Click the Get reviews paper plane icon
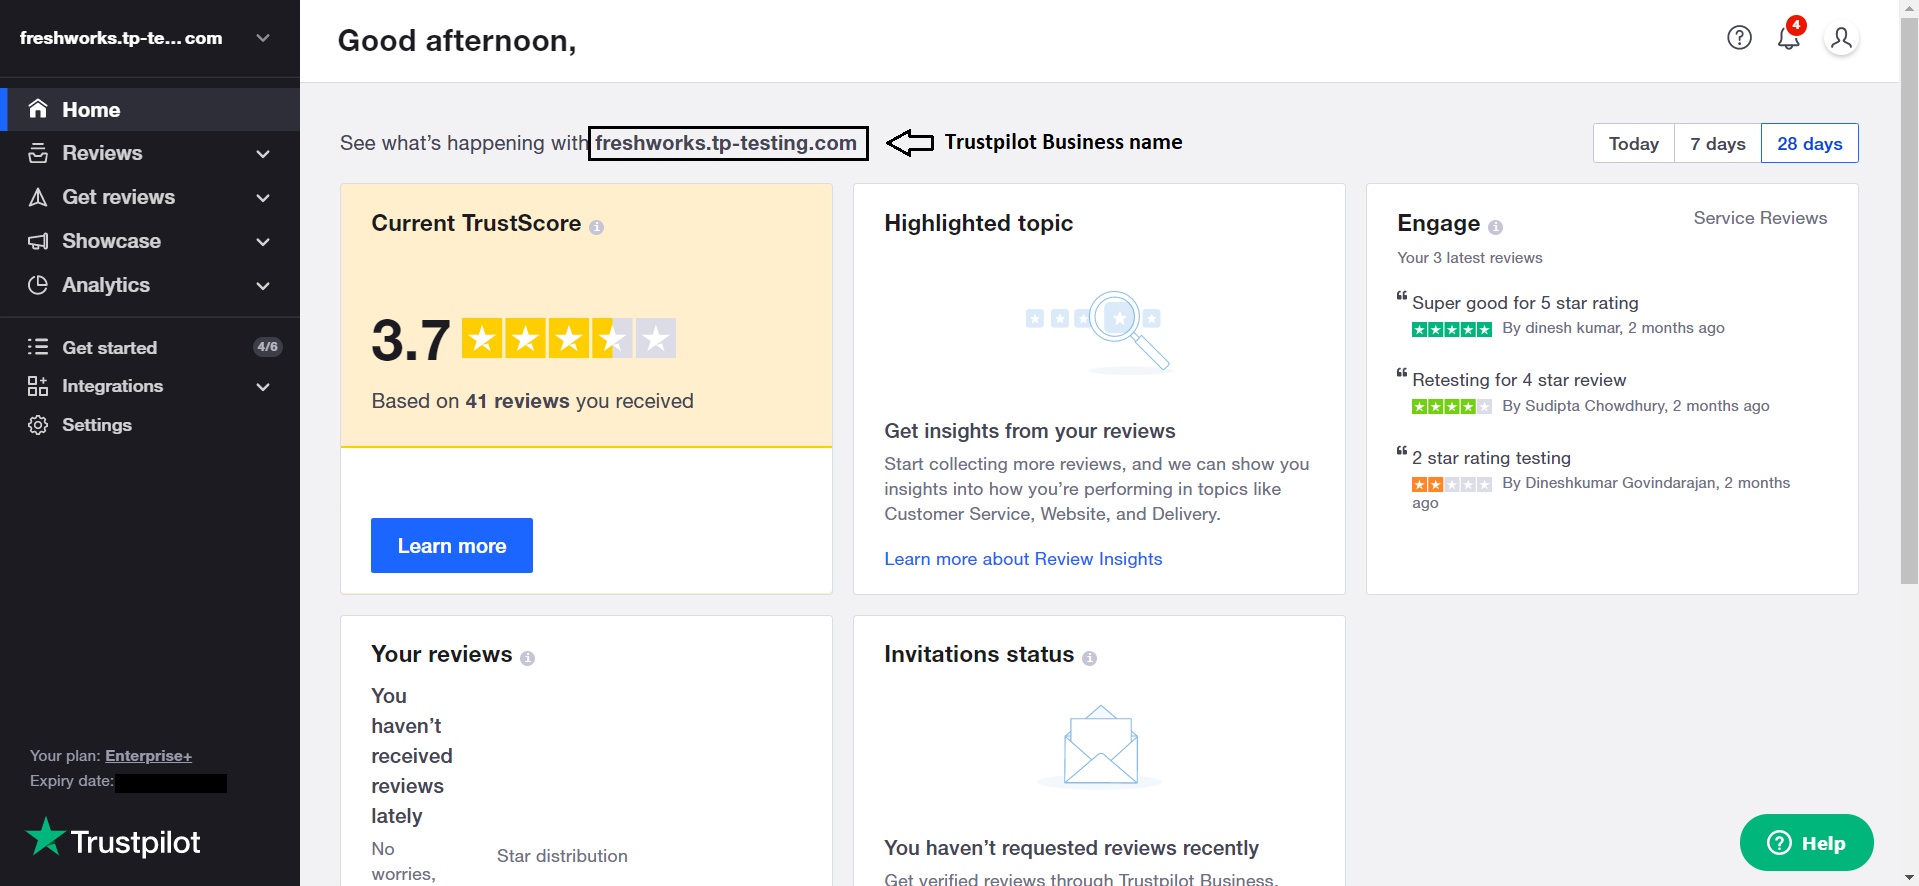This screenshot has width=1919, height=886. (x=38, y=197)
